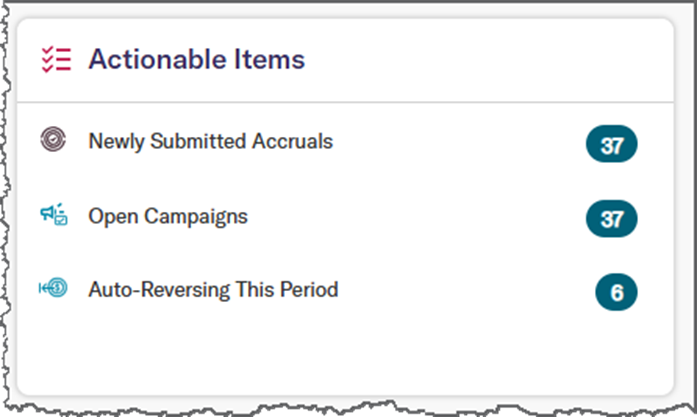
Task: Click the target icon for Newly Submitted Accruals
Action: (53, 140)
